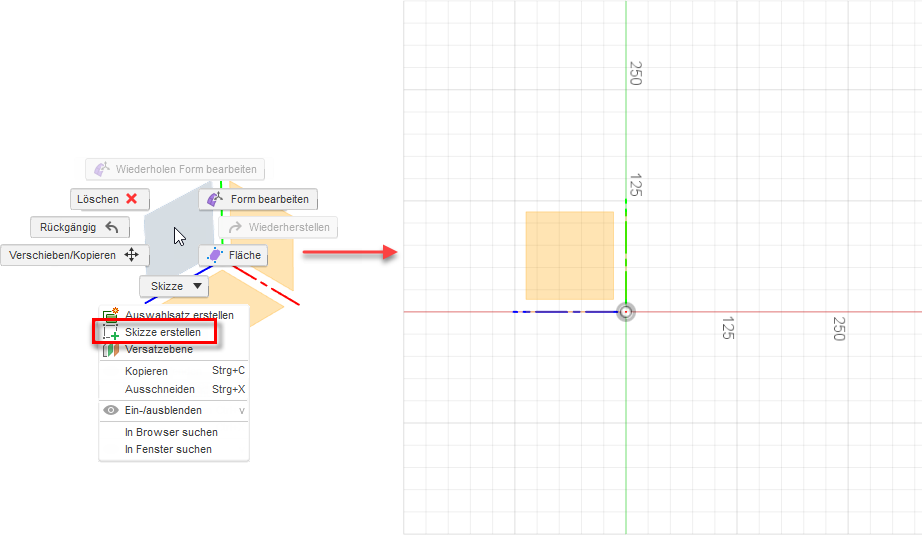Click the Wiederherstellen button label
This screenshot has height=535, width=922.
289,228
